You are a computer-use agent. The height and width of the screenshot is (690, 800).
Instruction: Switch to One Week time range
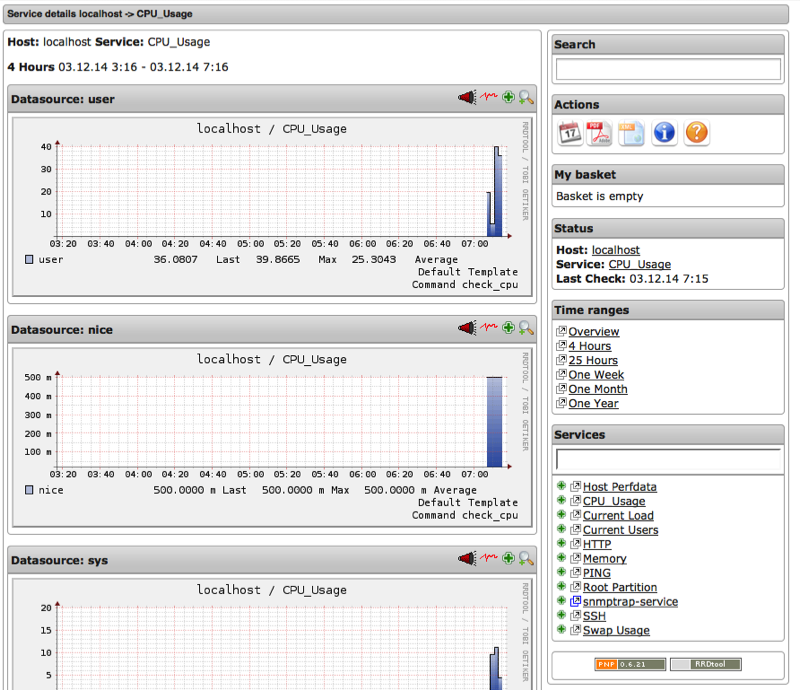(x=596, y=375)
